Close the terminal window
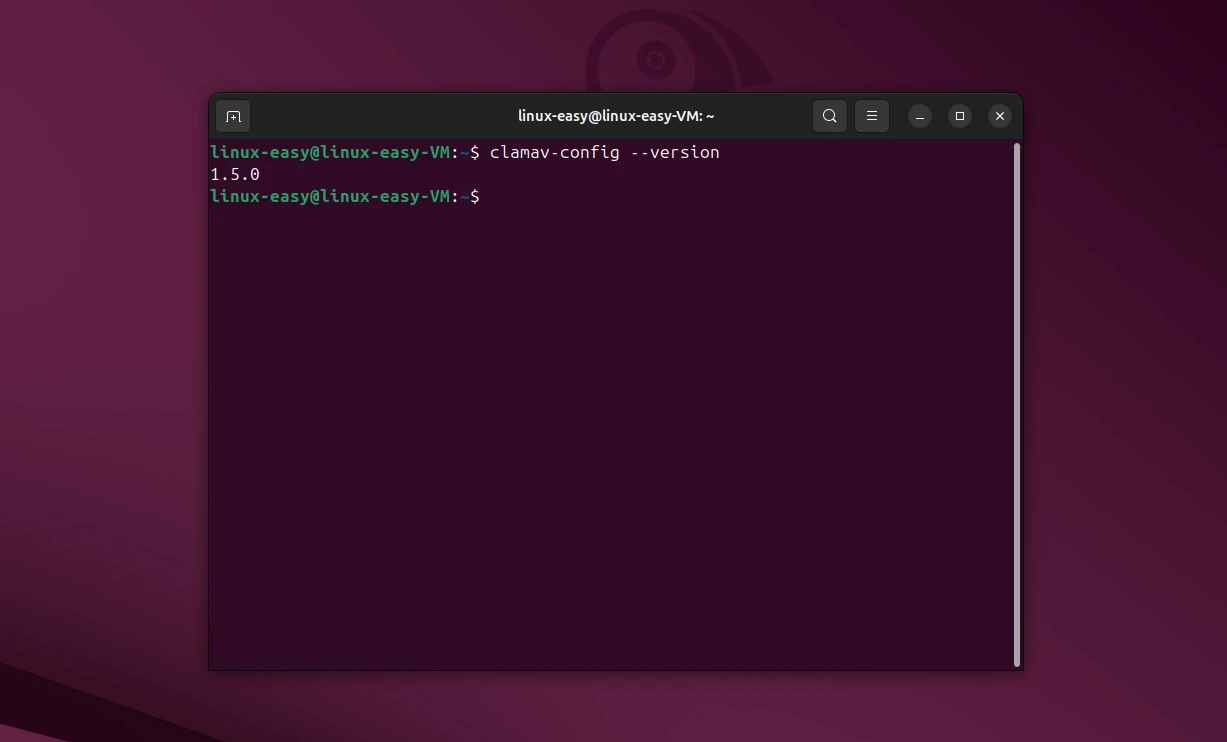 [999, 116]
